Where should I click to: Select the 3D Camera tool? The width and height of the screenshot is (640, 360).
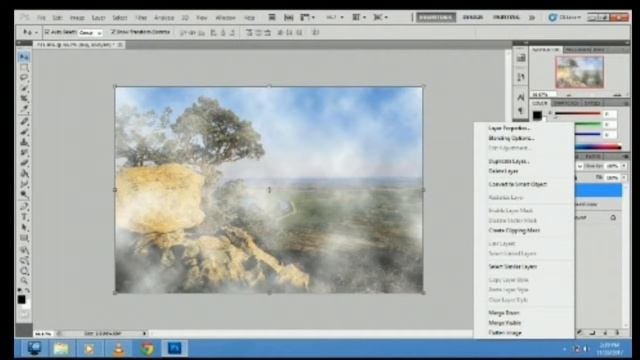(24, 260)
